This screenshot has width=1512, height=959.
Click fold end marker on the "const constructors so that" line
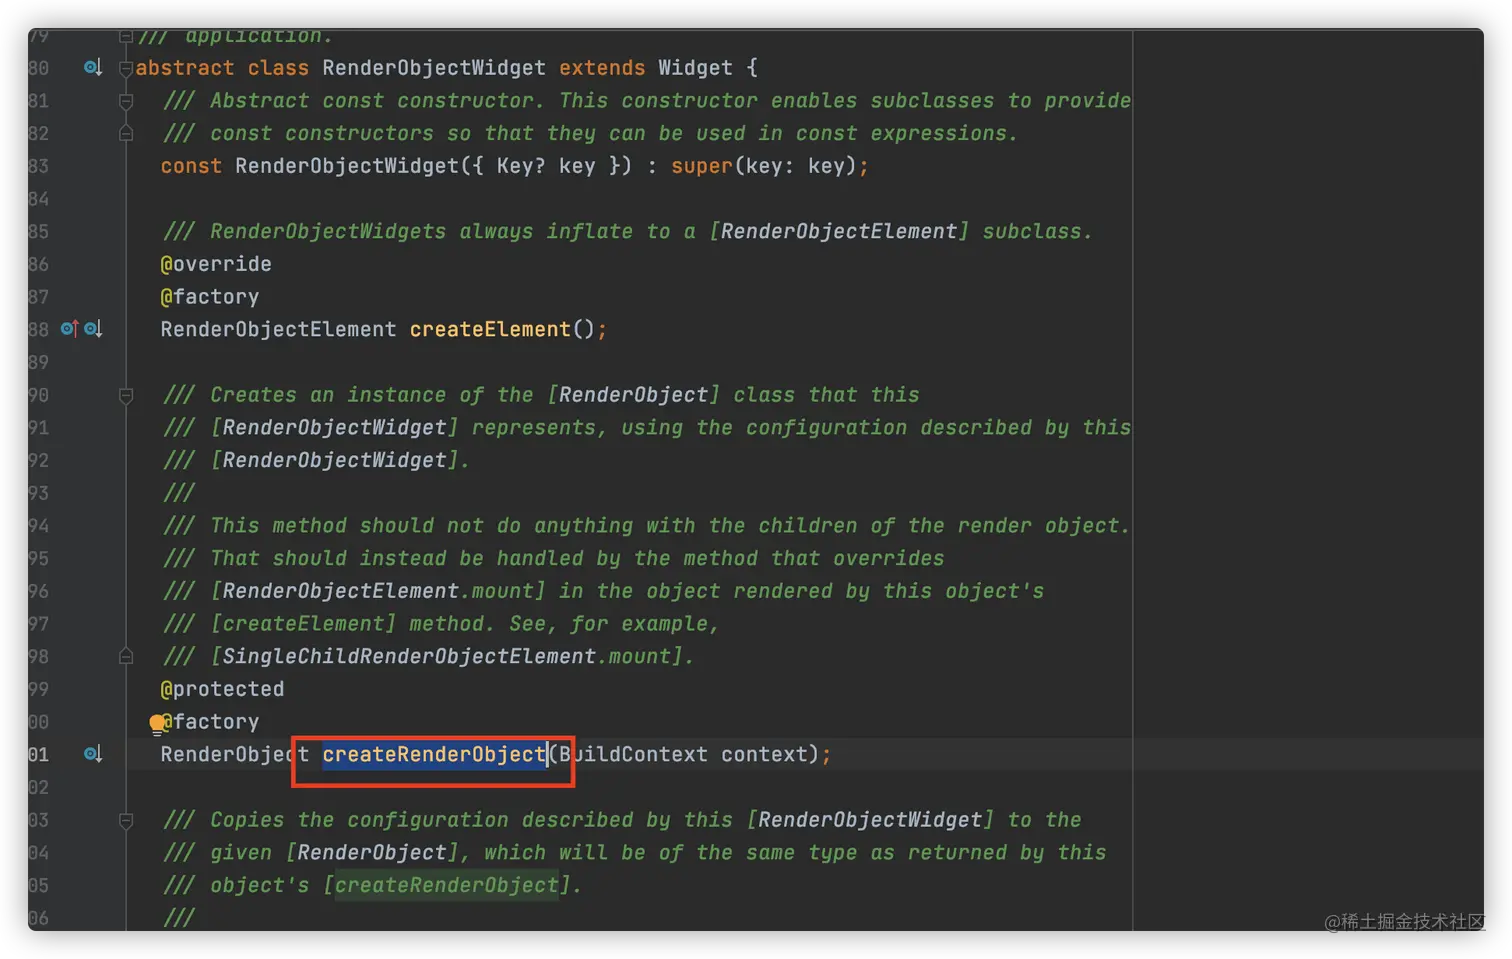pos(126,134)
